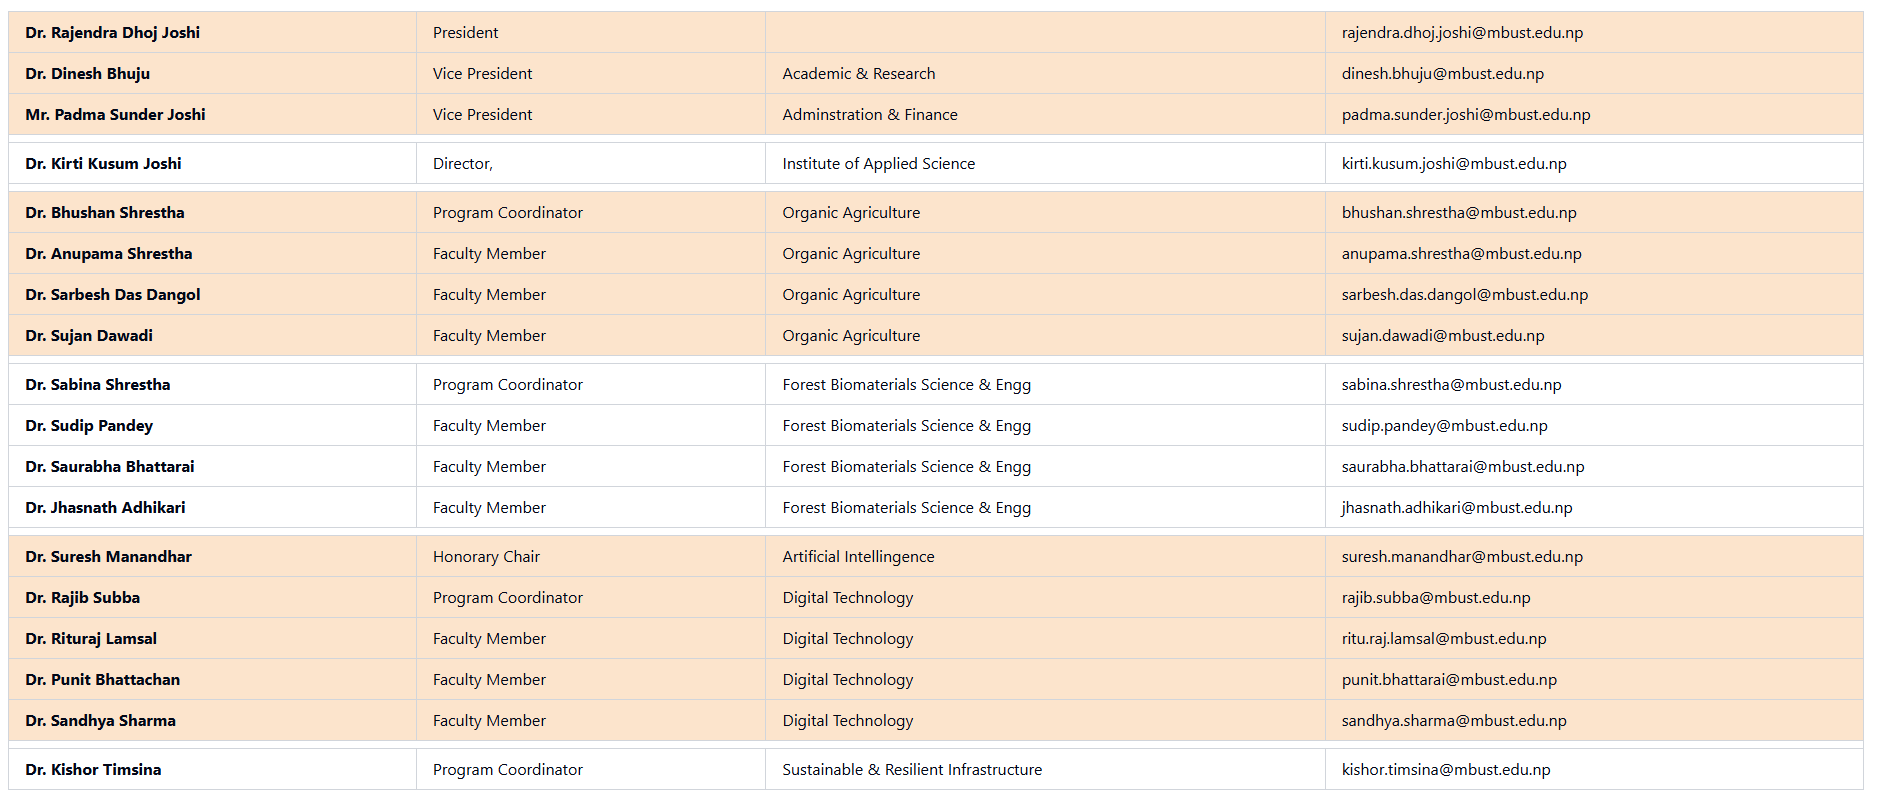Click the name Dr. Kirti Kusum Joshi
Image resolution: width=1881 pixels, height=805 pixels.
click(104, 164)
